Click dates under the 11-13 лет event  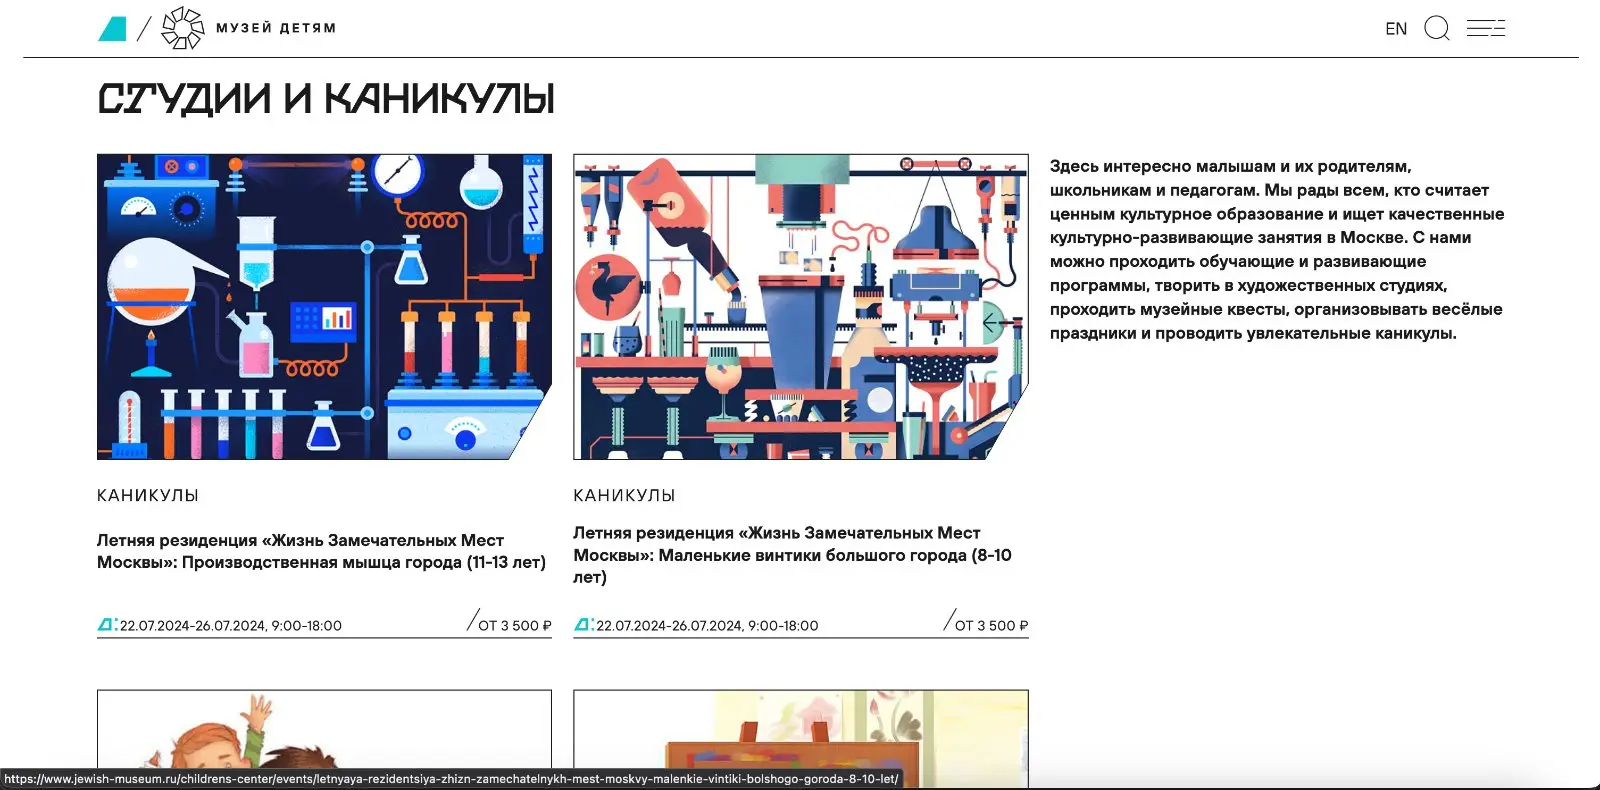pyautogui.click(x=231, y=626)
